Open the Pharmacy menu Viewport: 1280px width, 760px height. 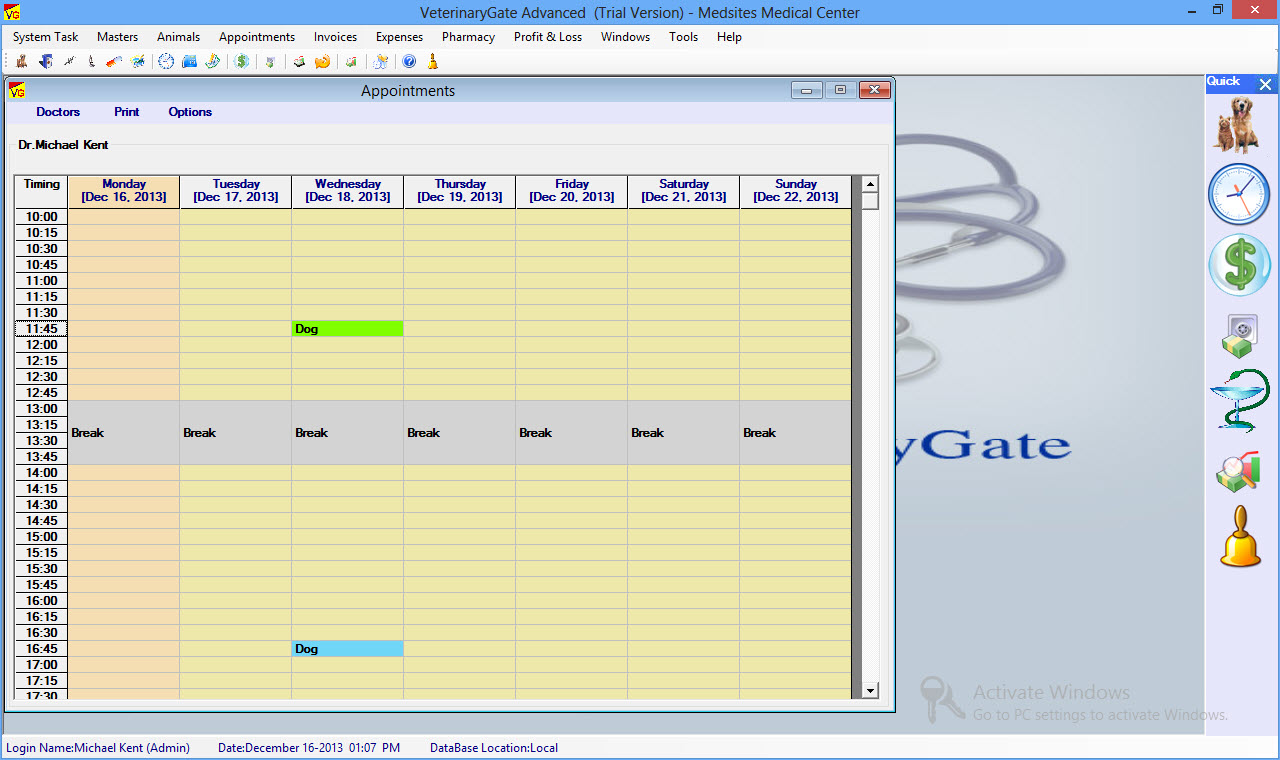[468, 37]
